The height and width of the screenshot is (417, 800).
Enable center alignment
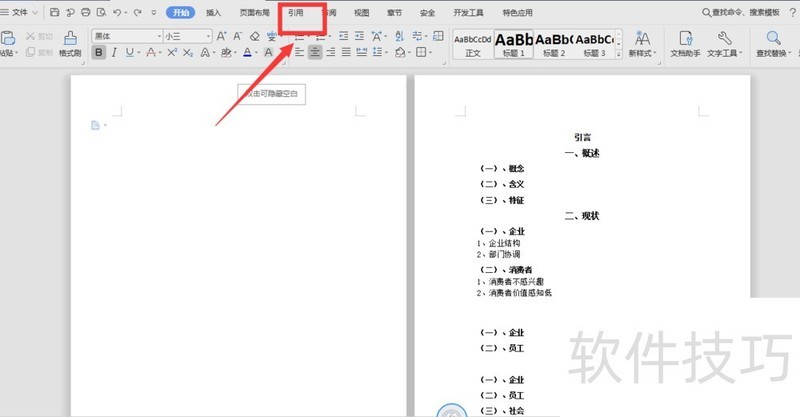point(316,53)
